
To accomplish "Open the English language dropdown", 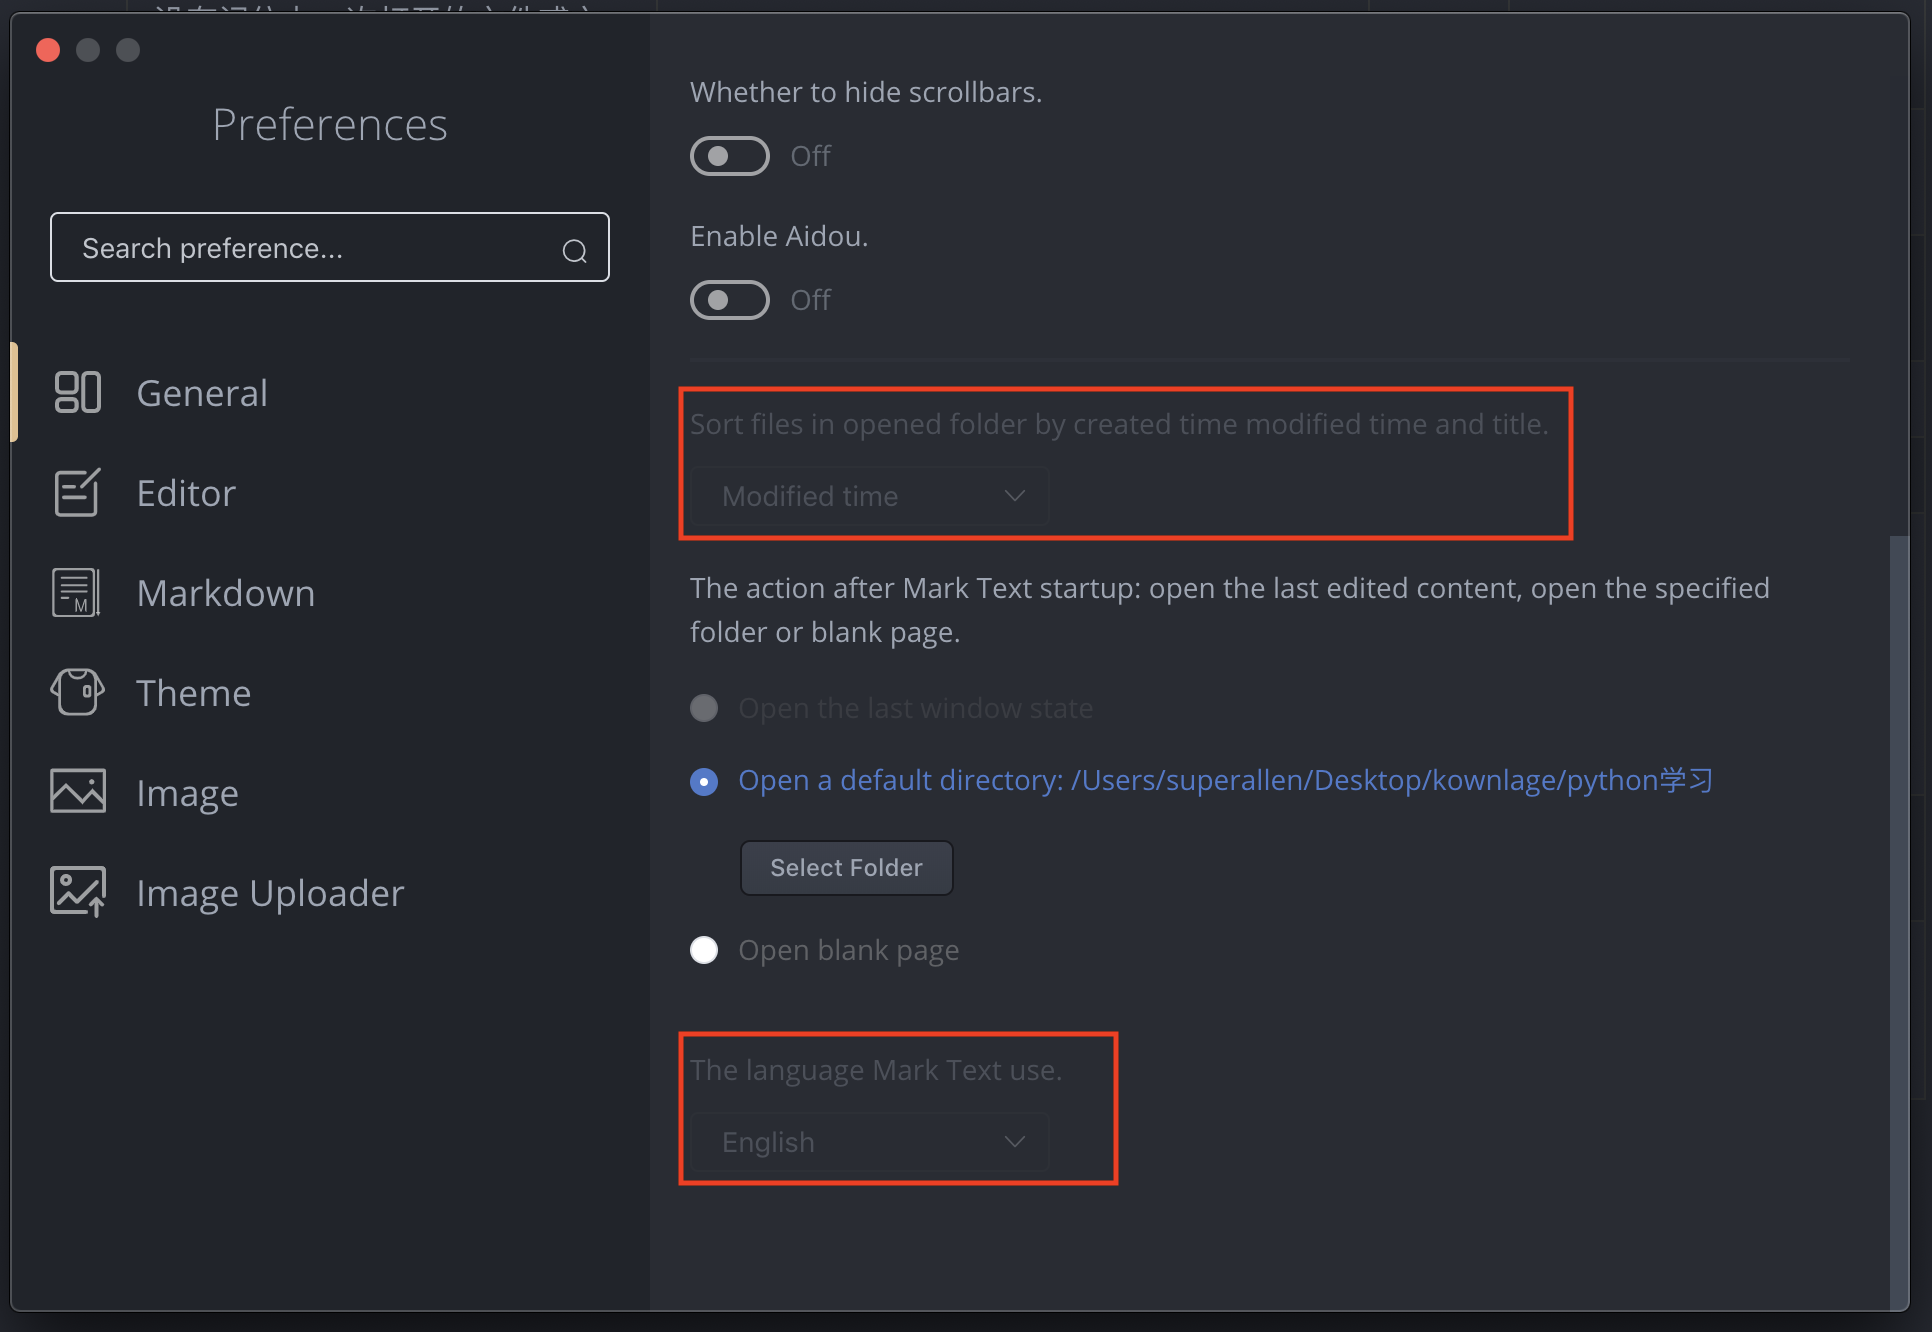I will coord(870,1142).
